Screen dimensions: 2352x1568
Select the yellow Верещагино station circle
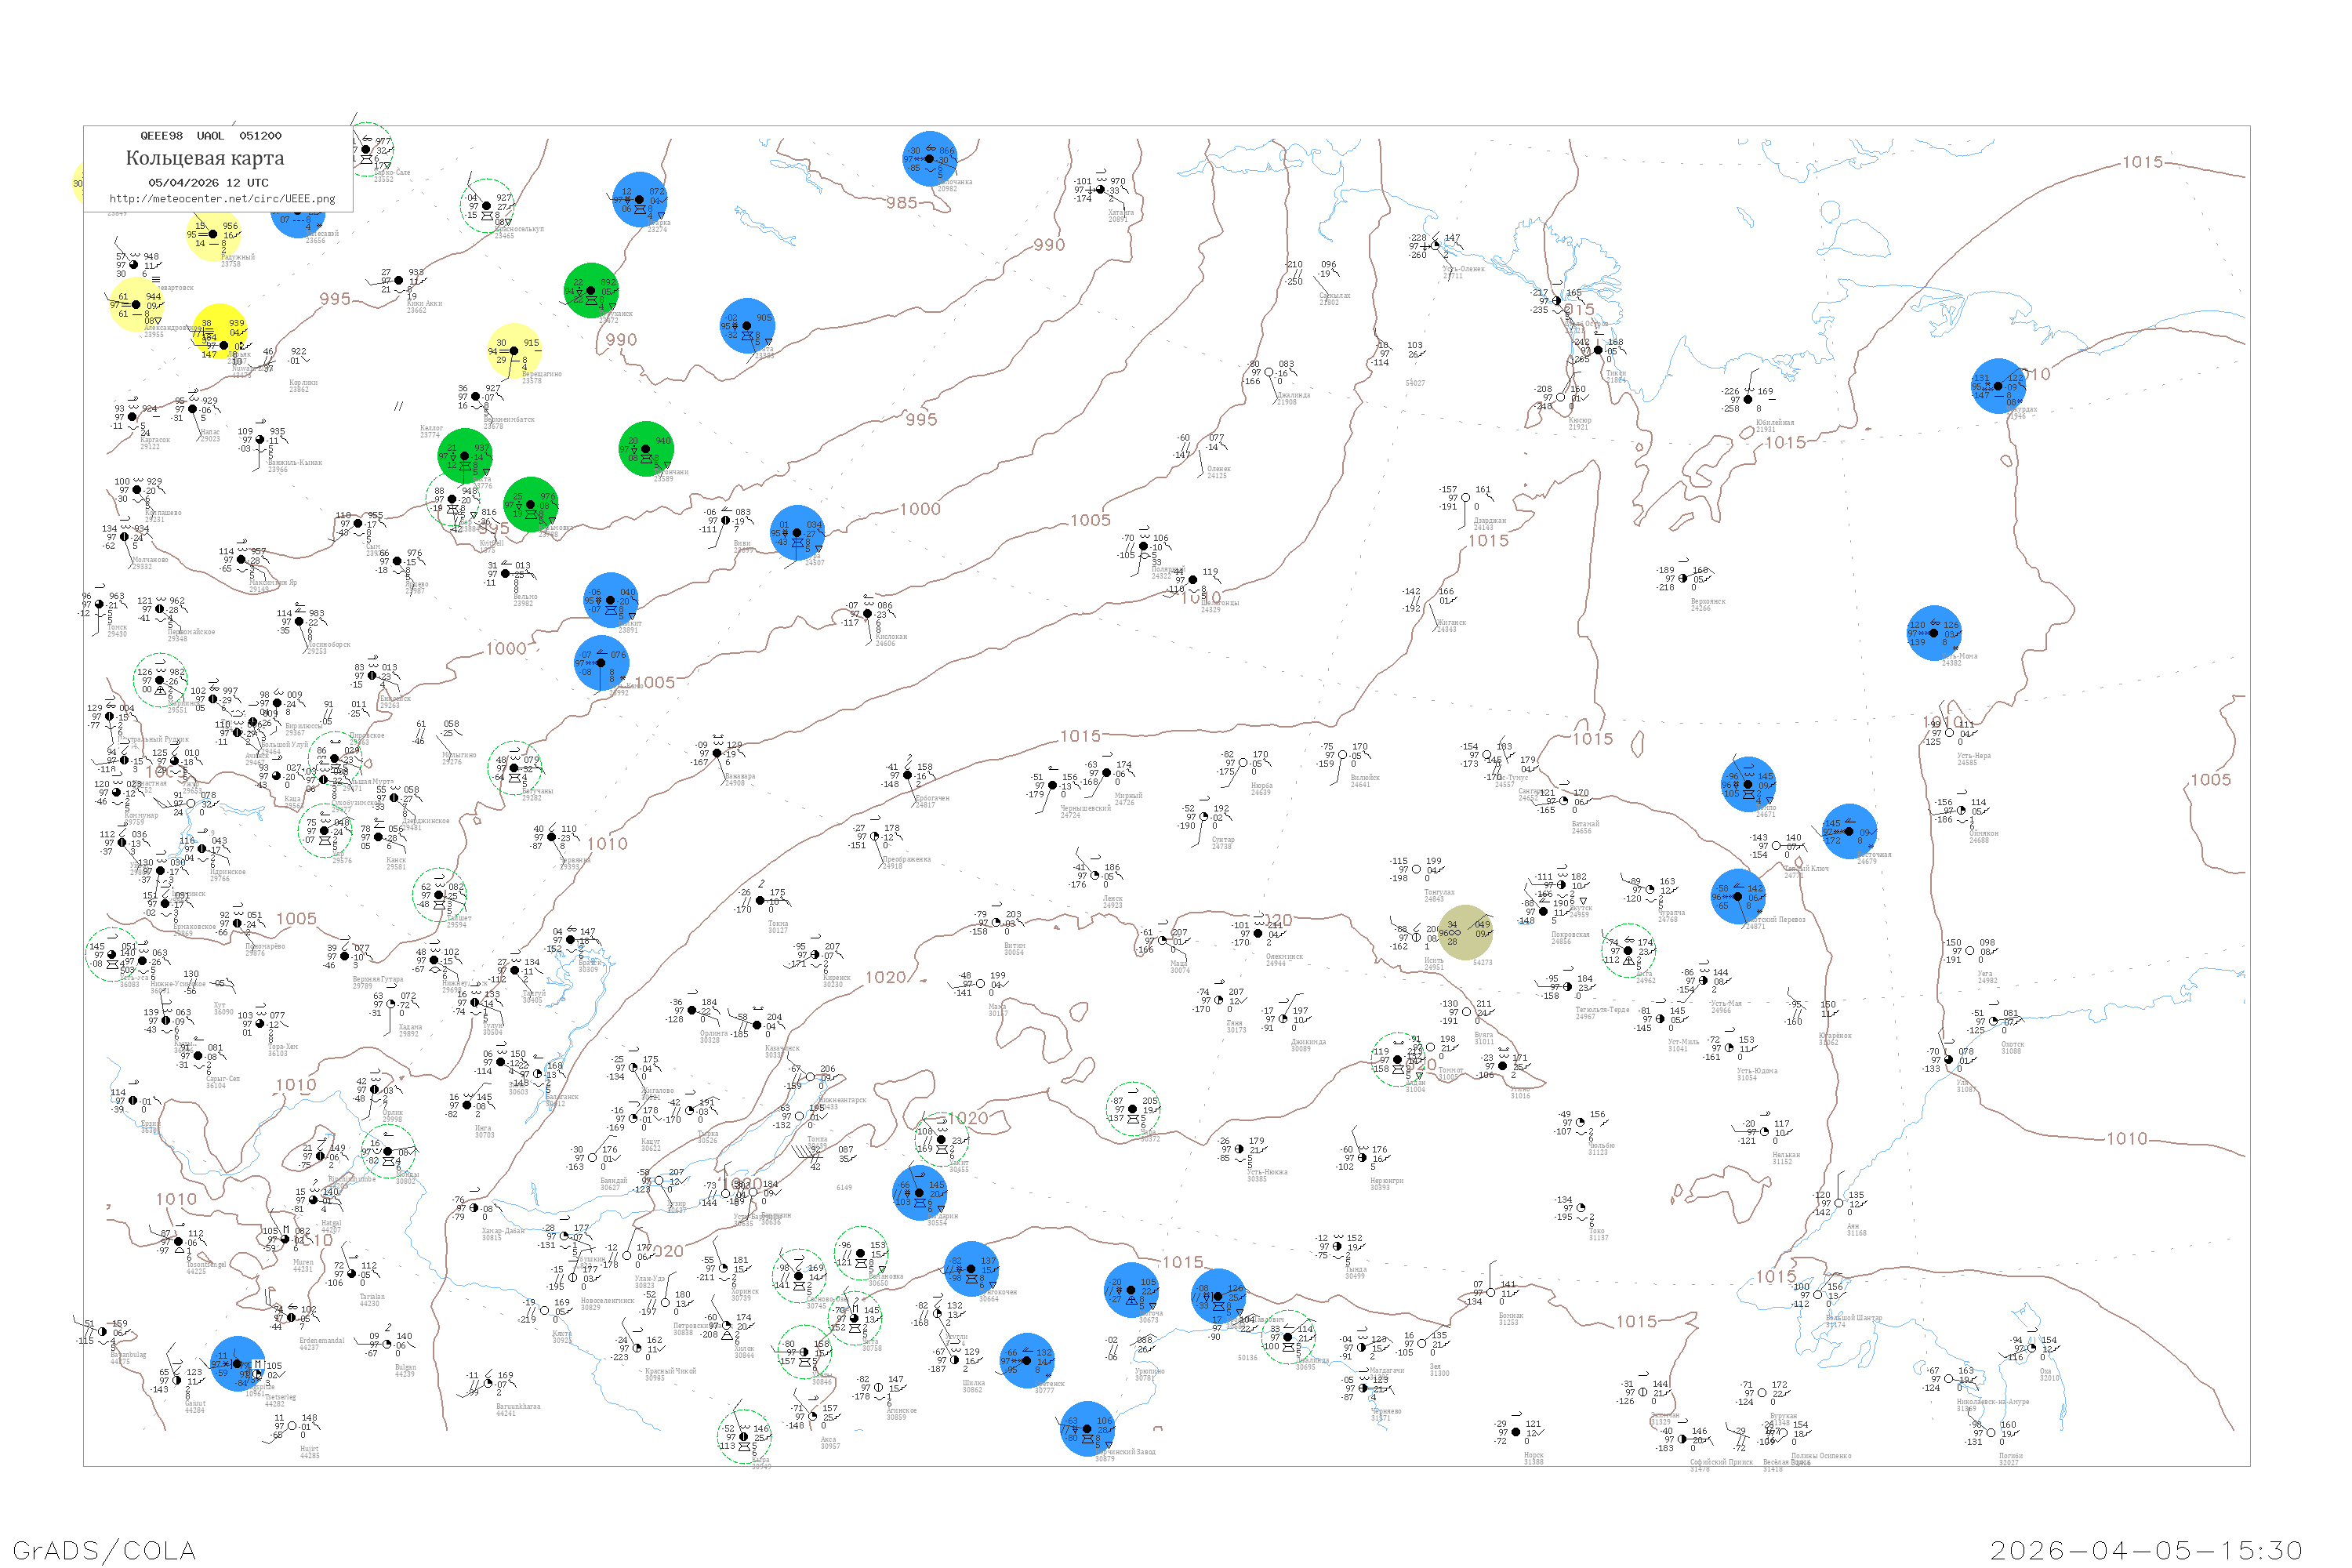click(515, 351)
